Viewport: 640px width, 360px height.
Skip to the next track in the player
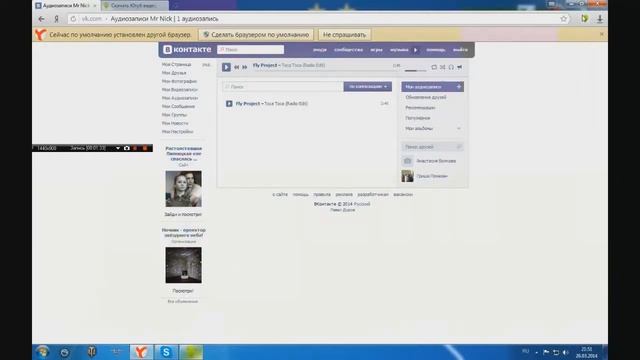click(244, 67)
